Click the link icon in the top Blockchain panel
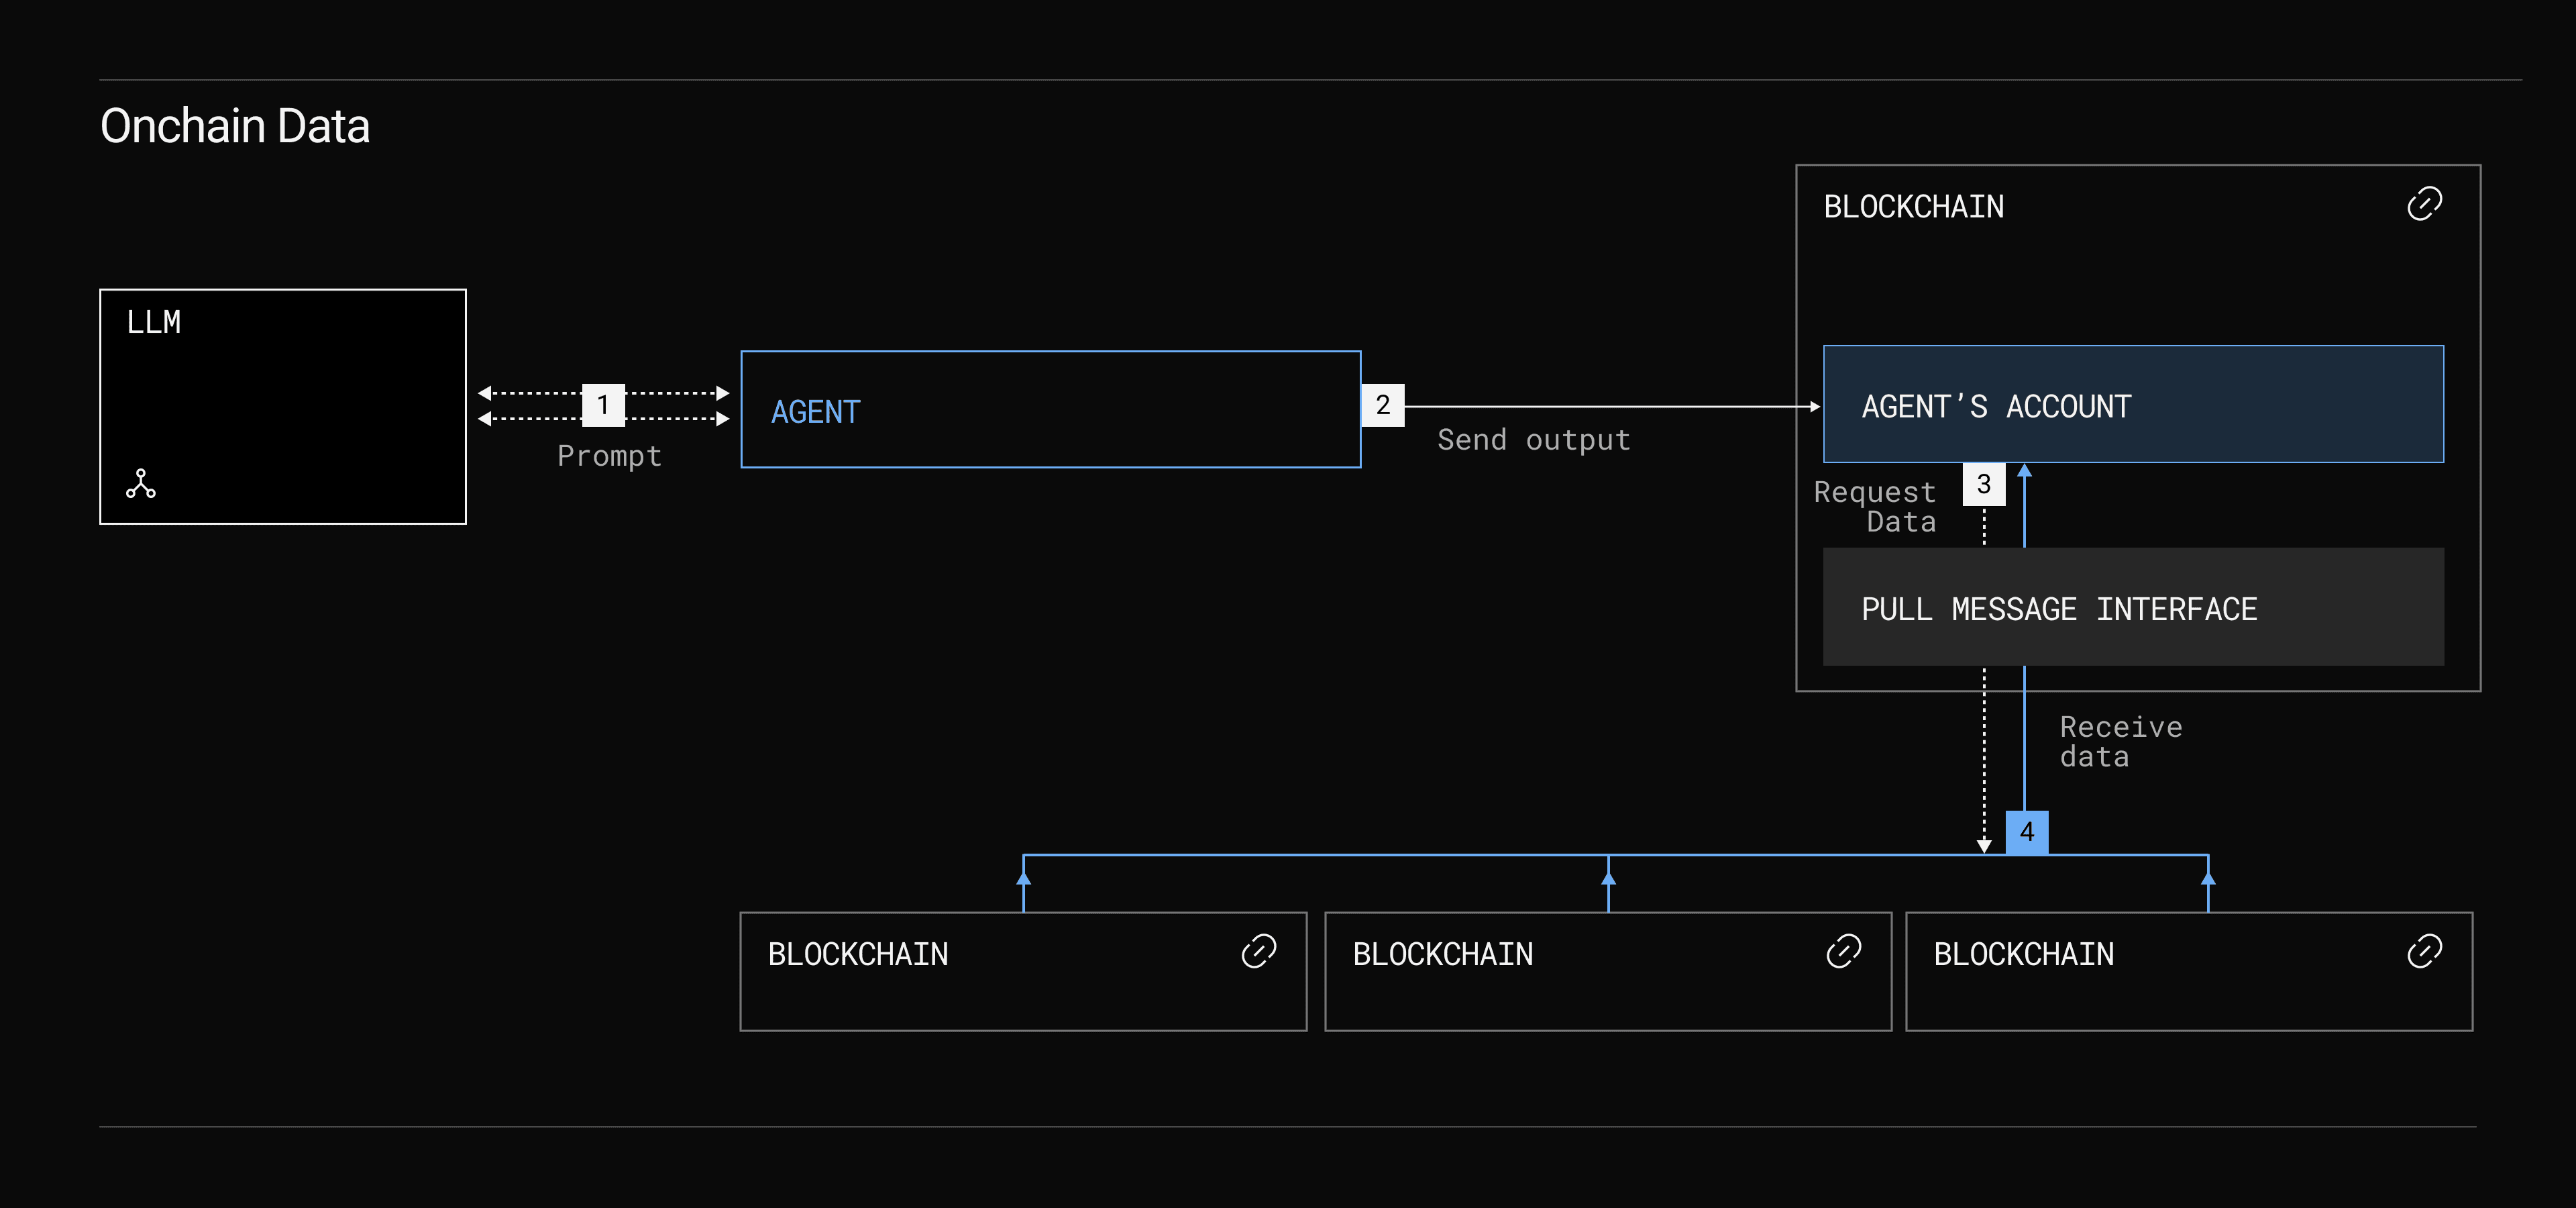Image resolution: width=2576 pixels, height=1208 pixels. click(x=2423, y=204)
